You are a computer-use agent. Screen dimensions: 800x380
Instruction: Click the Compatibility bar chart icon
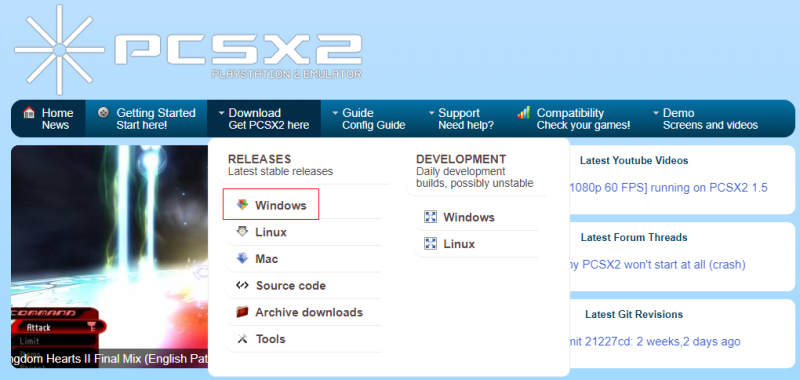click(x=523, y=113)
